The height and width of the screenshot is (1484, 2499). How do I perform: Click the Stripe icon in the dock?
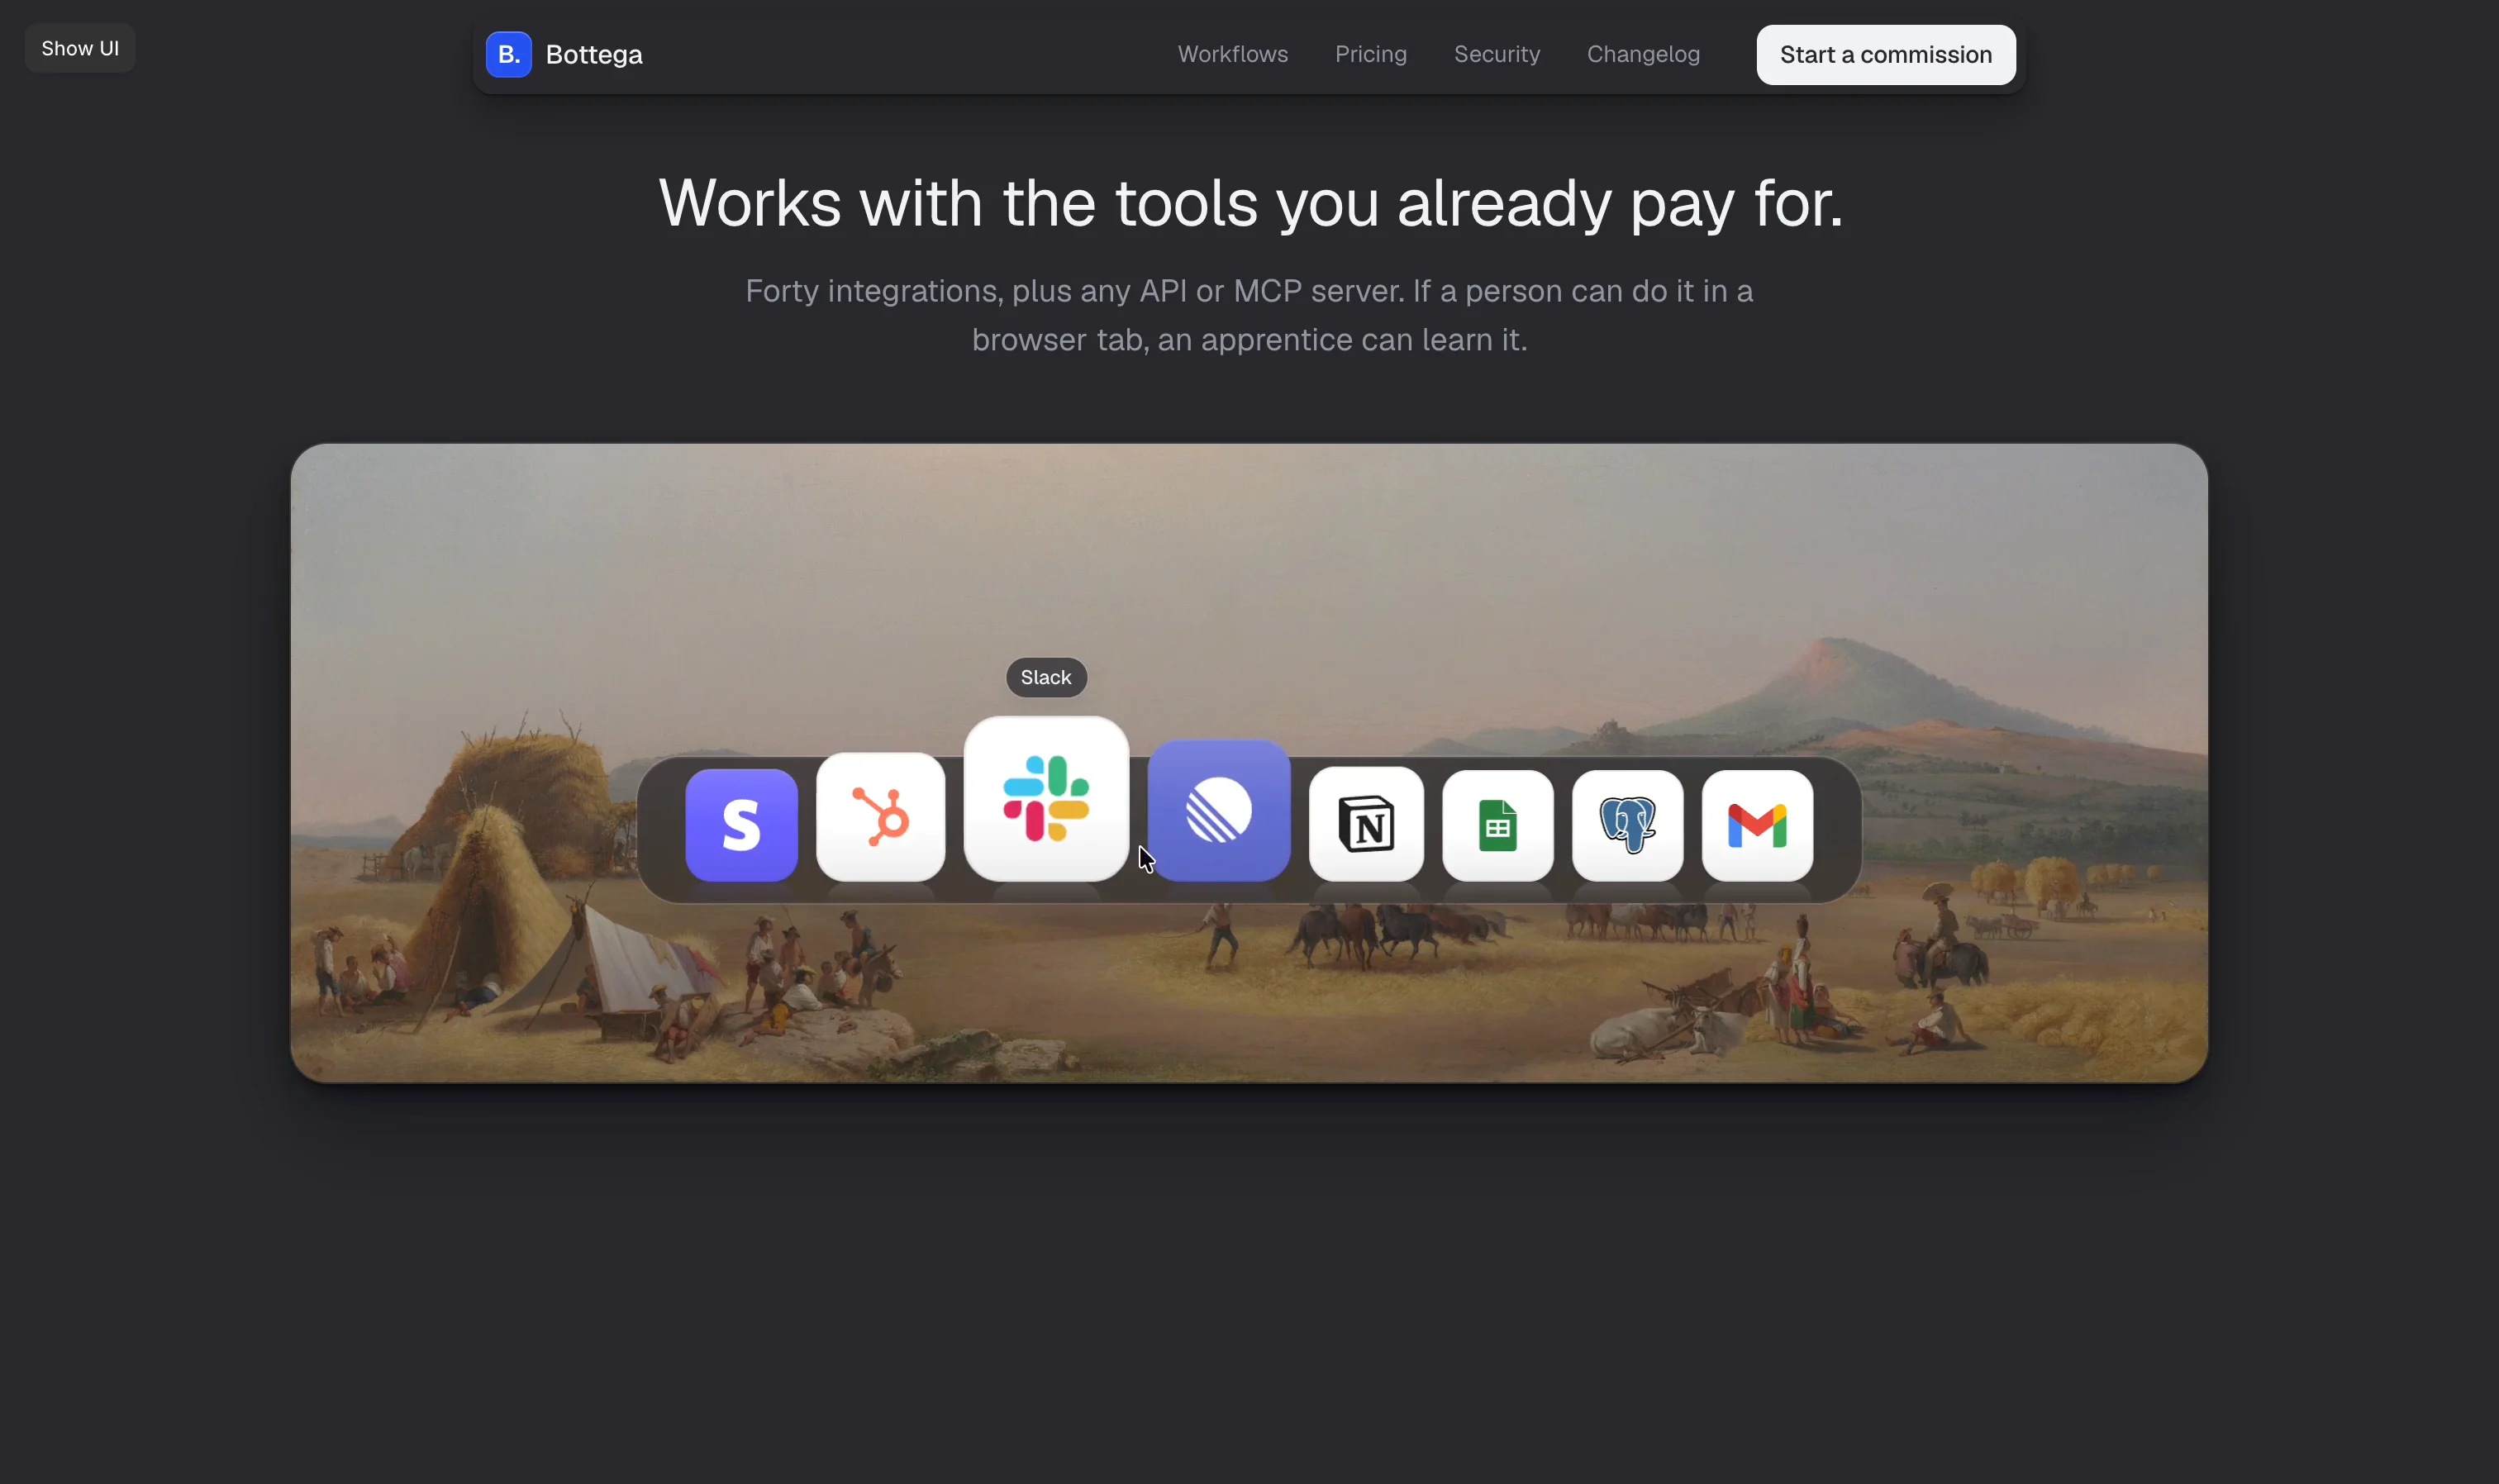pyautogui.click(x=741, y=825)
